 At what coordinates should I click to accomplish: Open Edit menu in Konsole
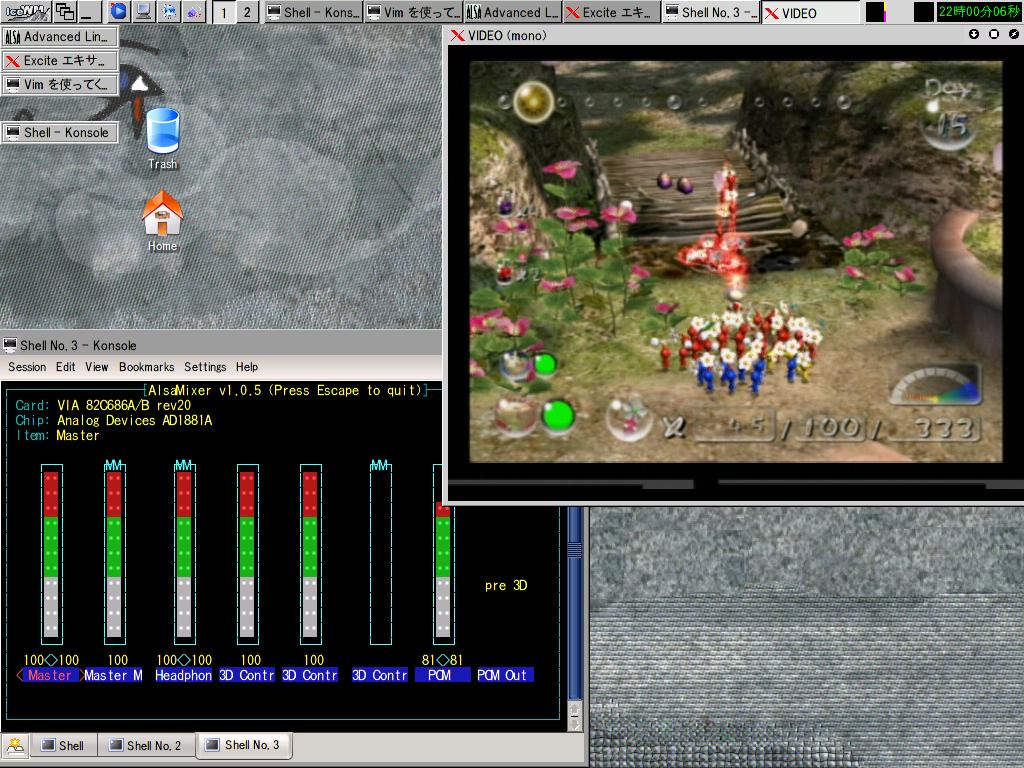[65, 367]
